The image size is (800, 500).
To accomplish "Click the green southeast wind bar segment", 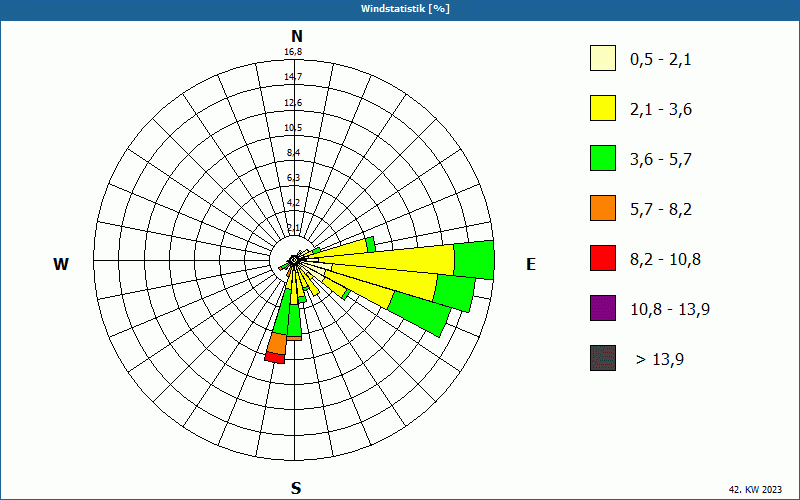I will pos(421,314).
